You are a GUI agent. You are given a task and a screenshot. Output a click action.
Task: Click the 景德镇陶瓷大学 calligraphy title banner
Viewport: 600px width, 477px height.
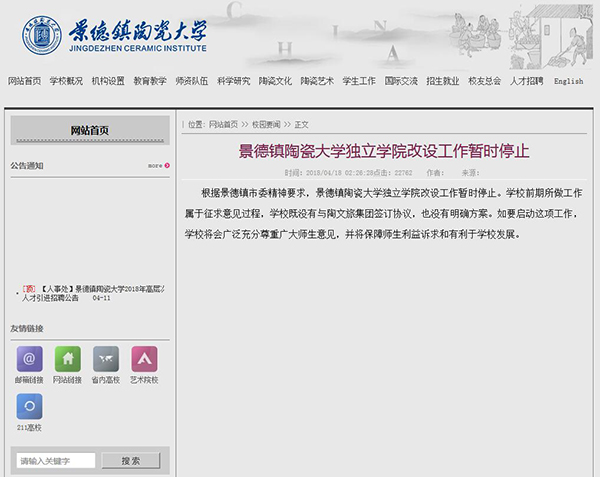click(138, 30)
